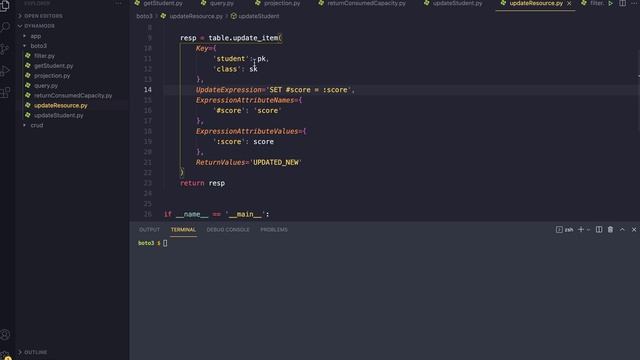Open query.py in the explorer
Screen dimensions: 640x360
pyautogui.click(x=46, y=86)
